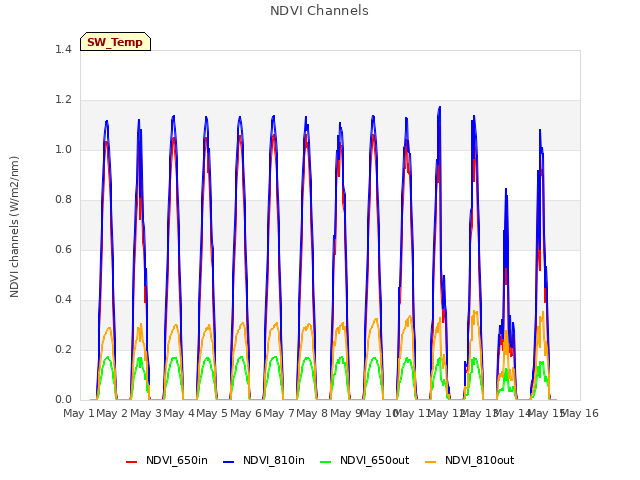Viewport: 640px width, 480px height.
Task: Click the highest blue peak near May 12
Action: click(x=440, y=107)
